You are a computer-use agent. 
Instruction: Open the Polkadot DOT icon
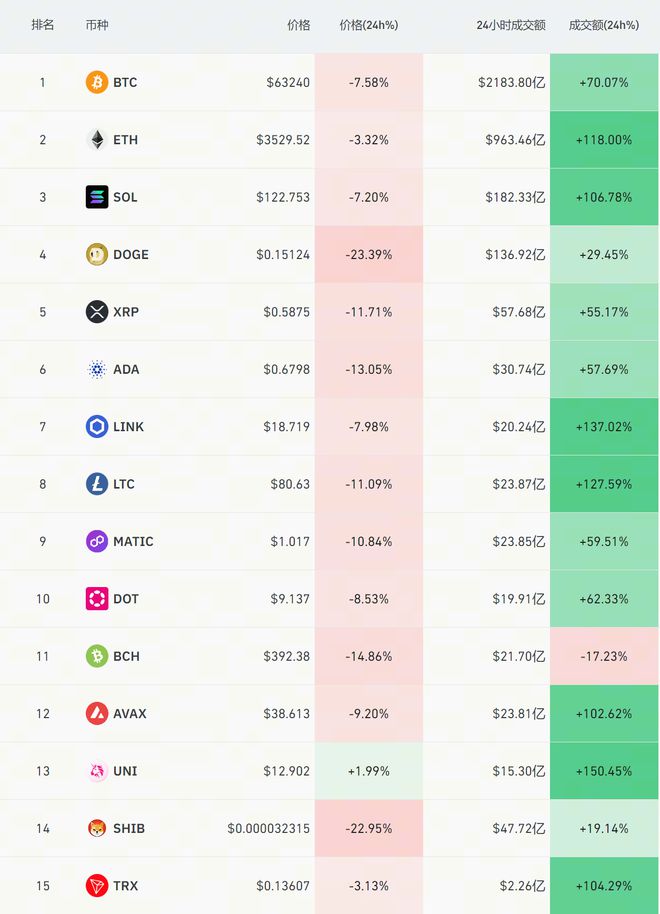click(97, 599)
